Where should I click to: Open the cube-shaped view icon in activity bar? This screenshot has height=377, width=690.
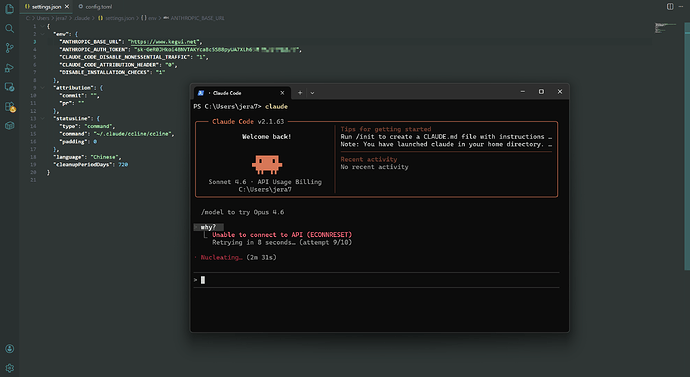[9, 126]
